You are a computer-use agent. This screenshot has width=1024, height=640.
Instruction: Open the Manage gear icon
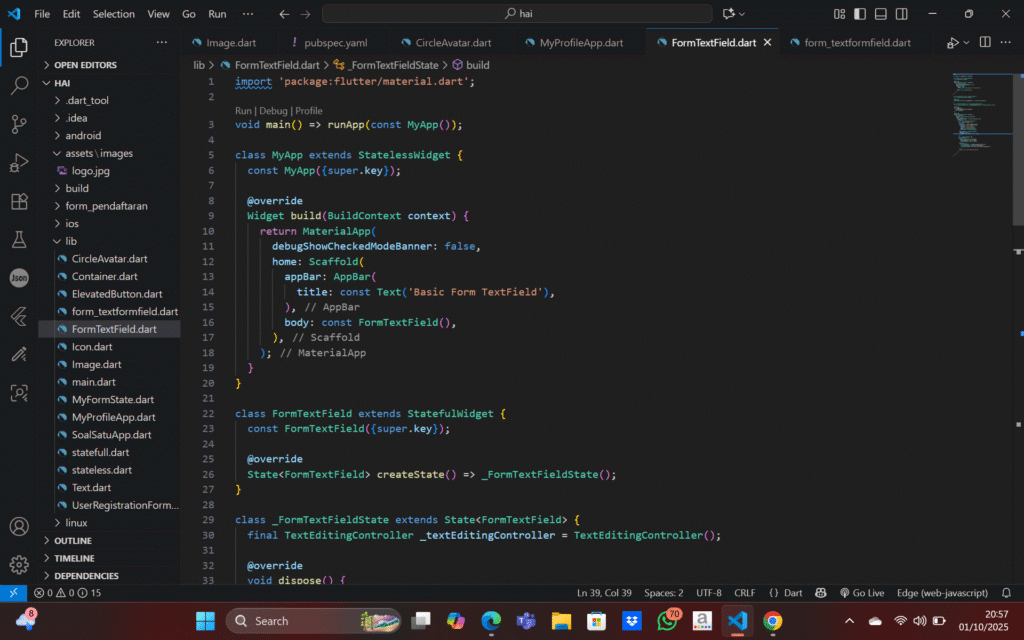tap(19, 565)
